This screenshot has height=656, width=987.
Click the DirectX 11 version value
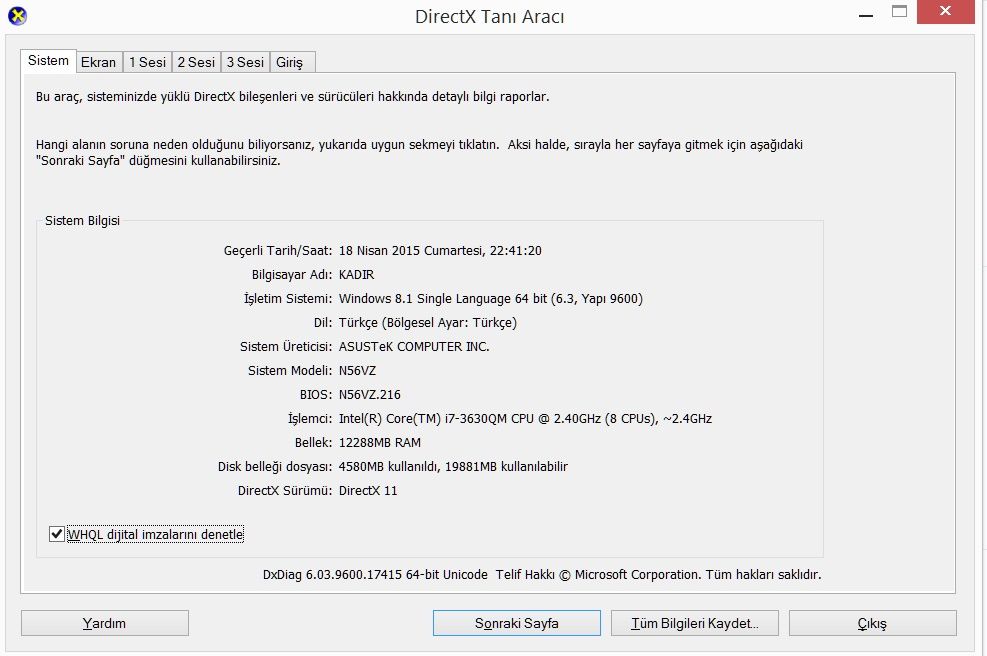coord(368,490)
